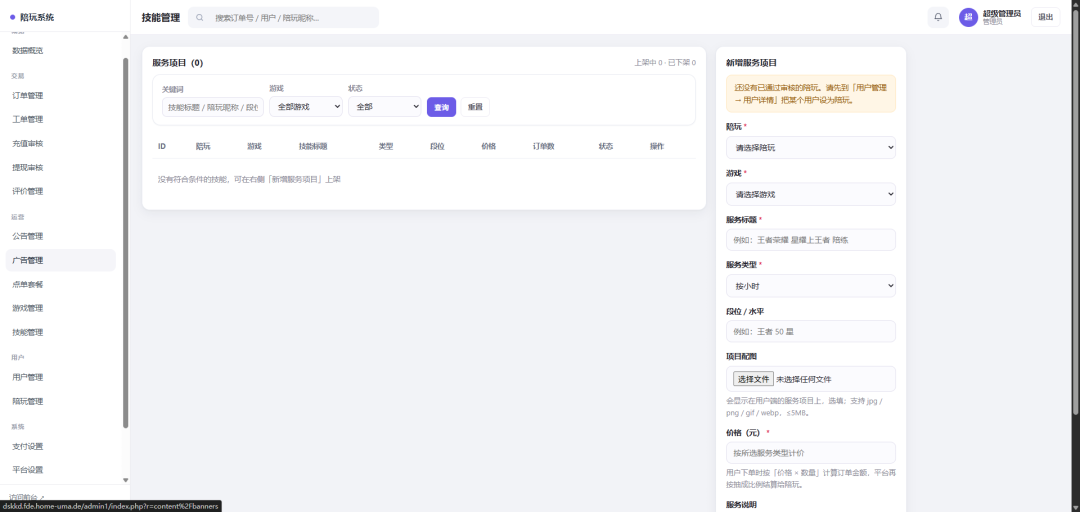The width and height of the screenshot is (1080, 512).
Task: Click the ID column header
Action: [162, 146]
